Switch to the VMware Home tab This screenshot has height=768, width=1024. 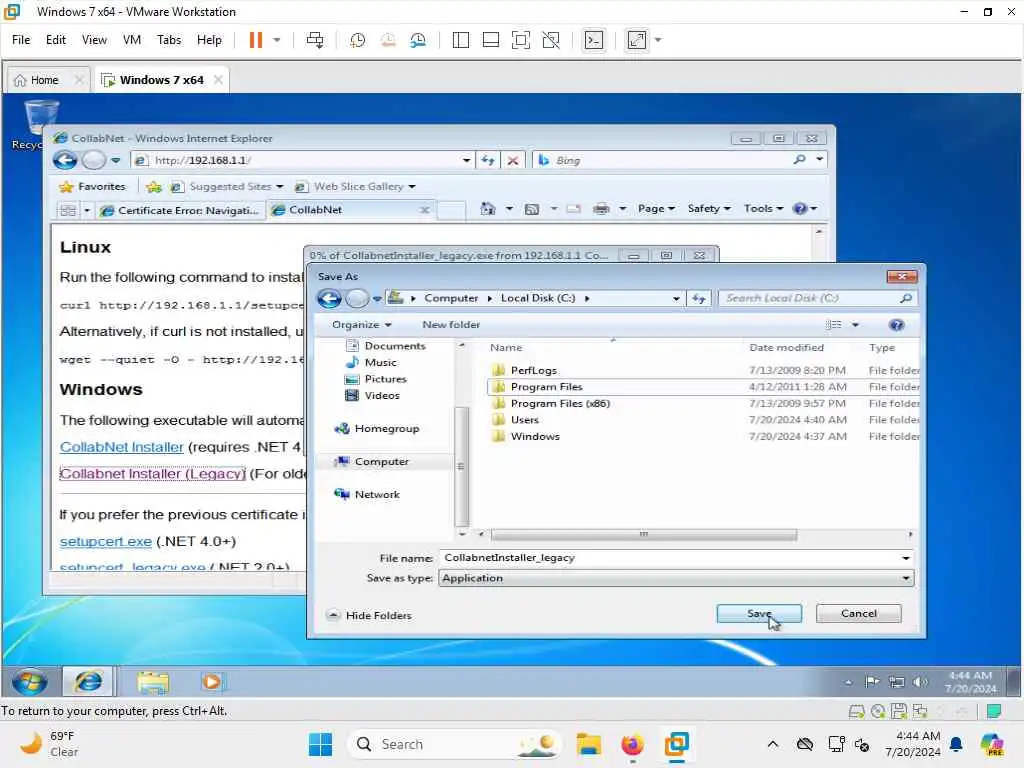coord(44,80)
